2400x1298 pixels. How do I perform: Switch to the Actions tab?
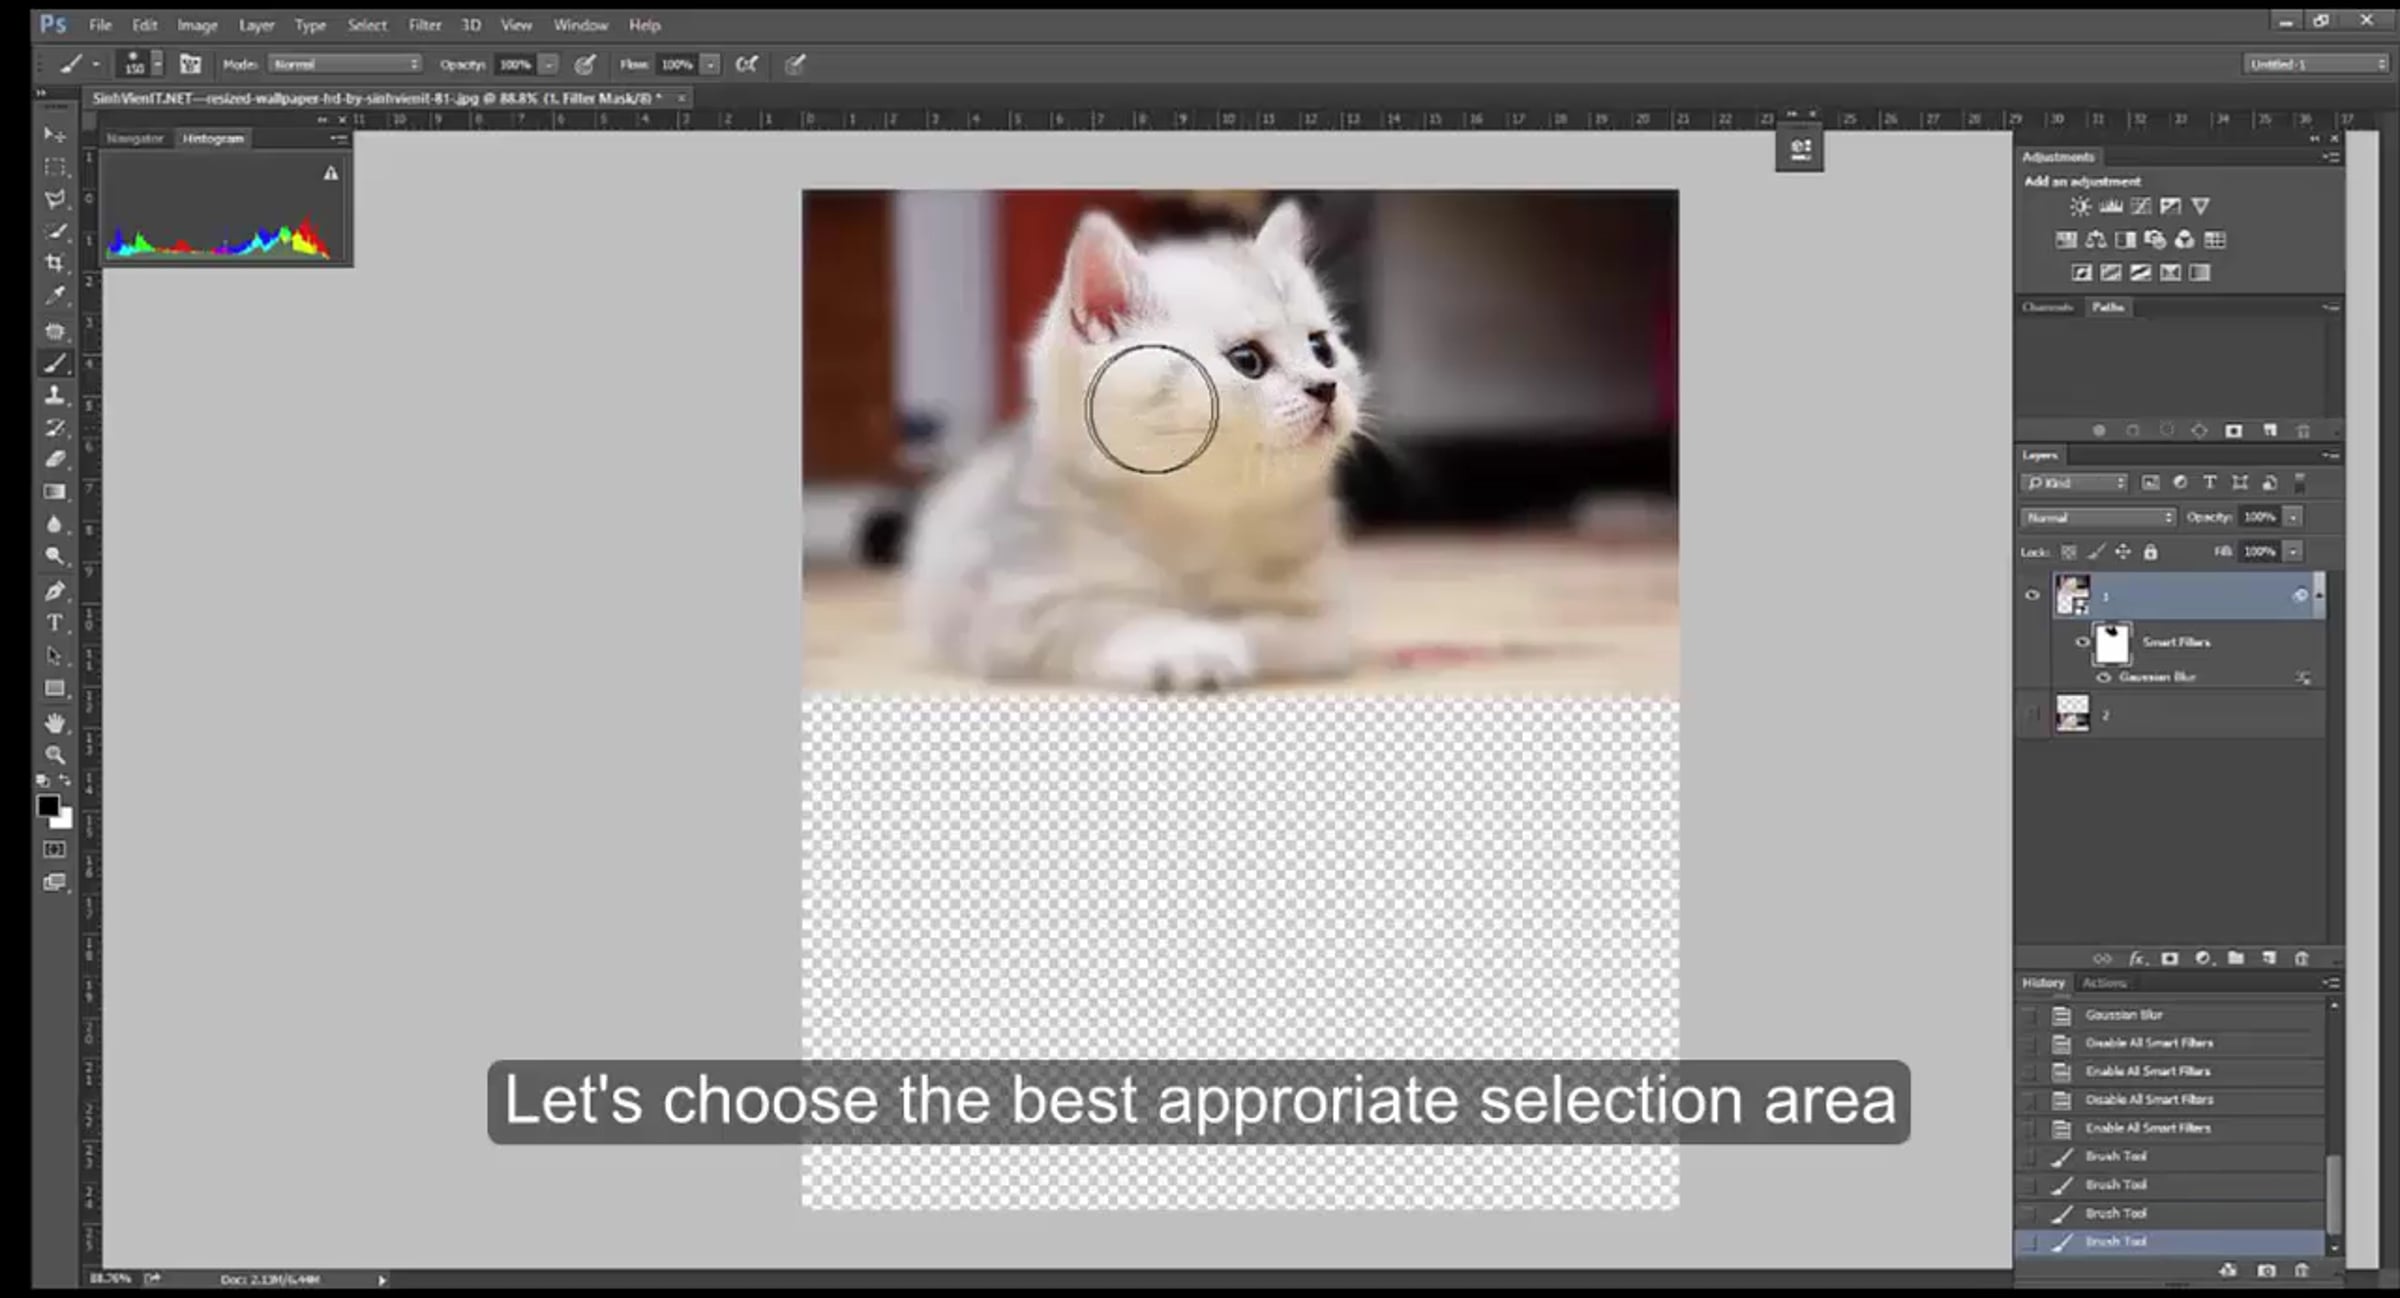click(2104, 983)
